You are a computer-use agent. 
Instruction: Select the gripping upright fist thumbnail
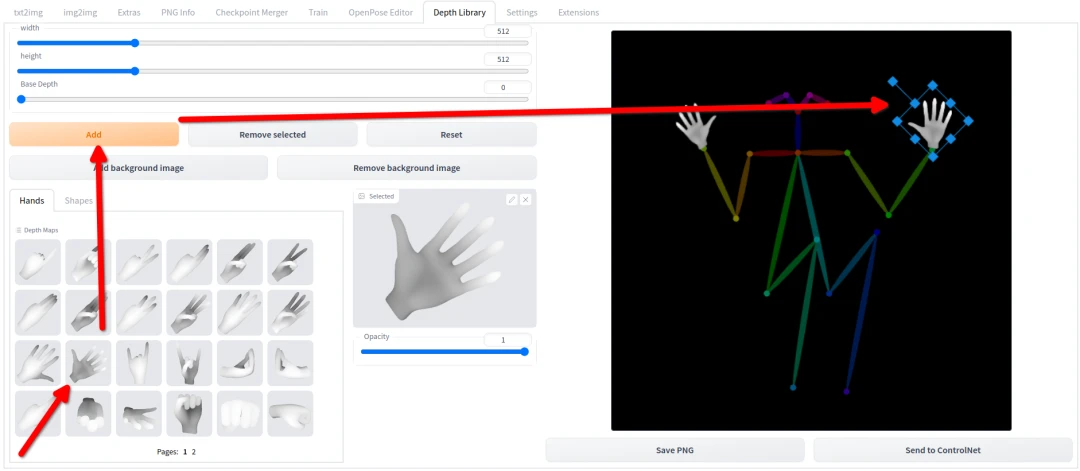189,413
